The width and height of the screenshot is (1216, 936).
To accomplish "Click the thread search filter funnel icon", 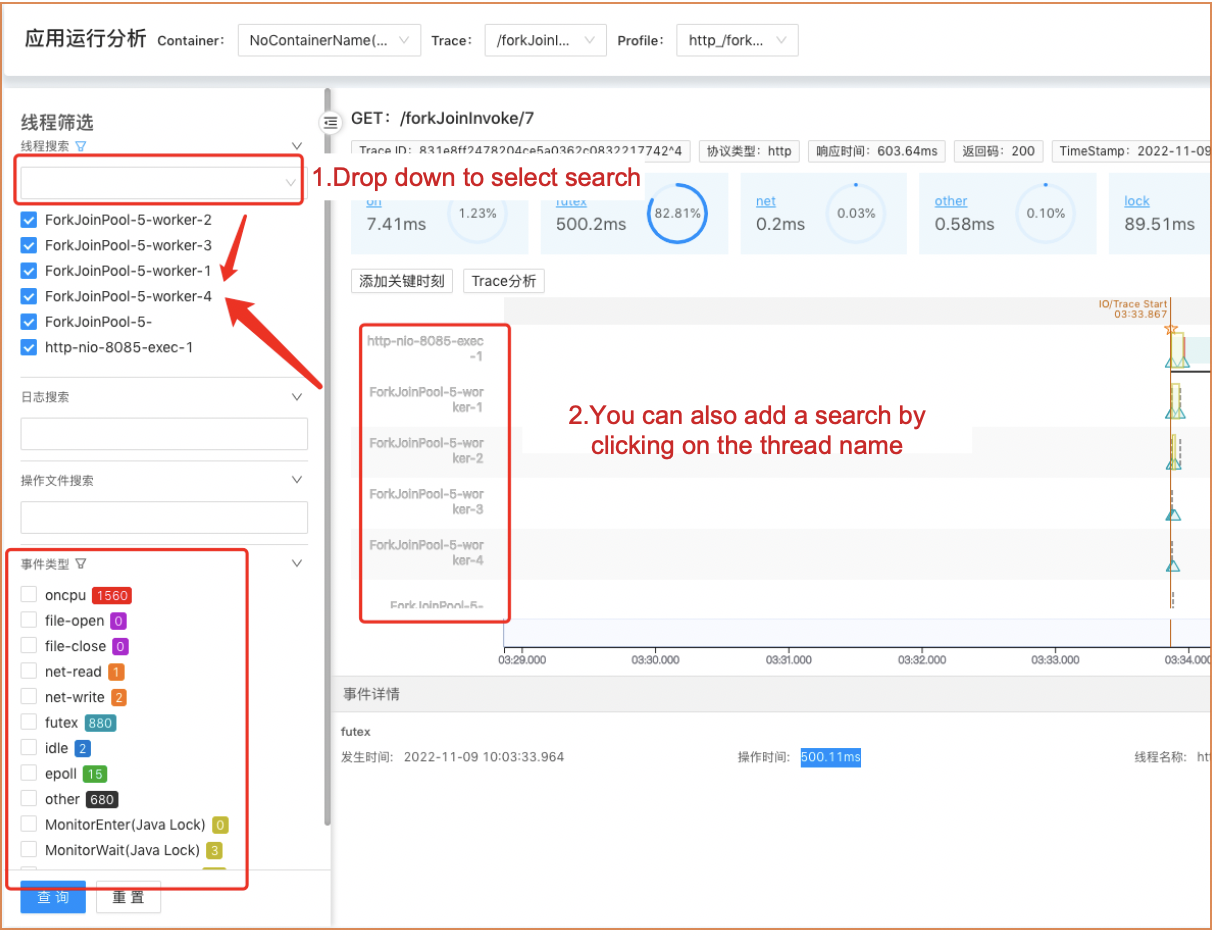I will point(81,146).
